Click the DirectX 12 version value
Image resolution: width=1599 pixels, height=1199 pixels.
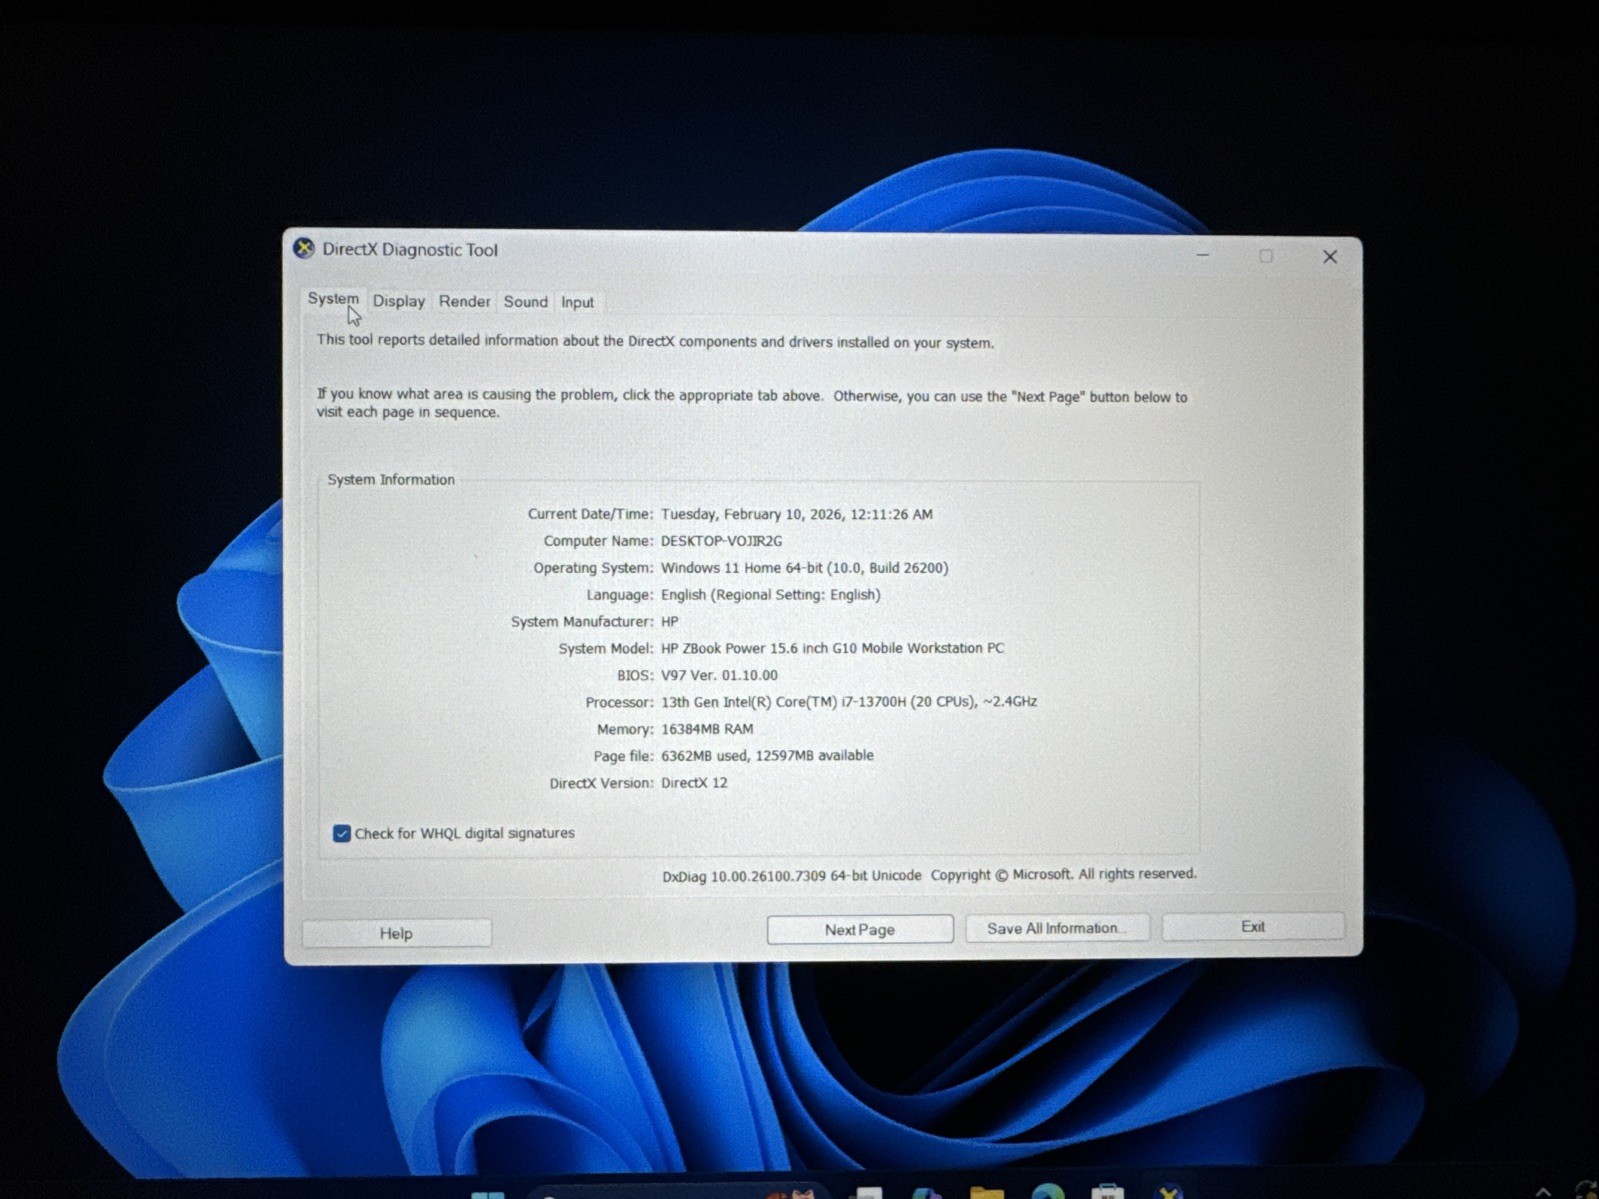pyautogui.click(x=694, y=783)
